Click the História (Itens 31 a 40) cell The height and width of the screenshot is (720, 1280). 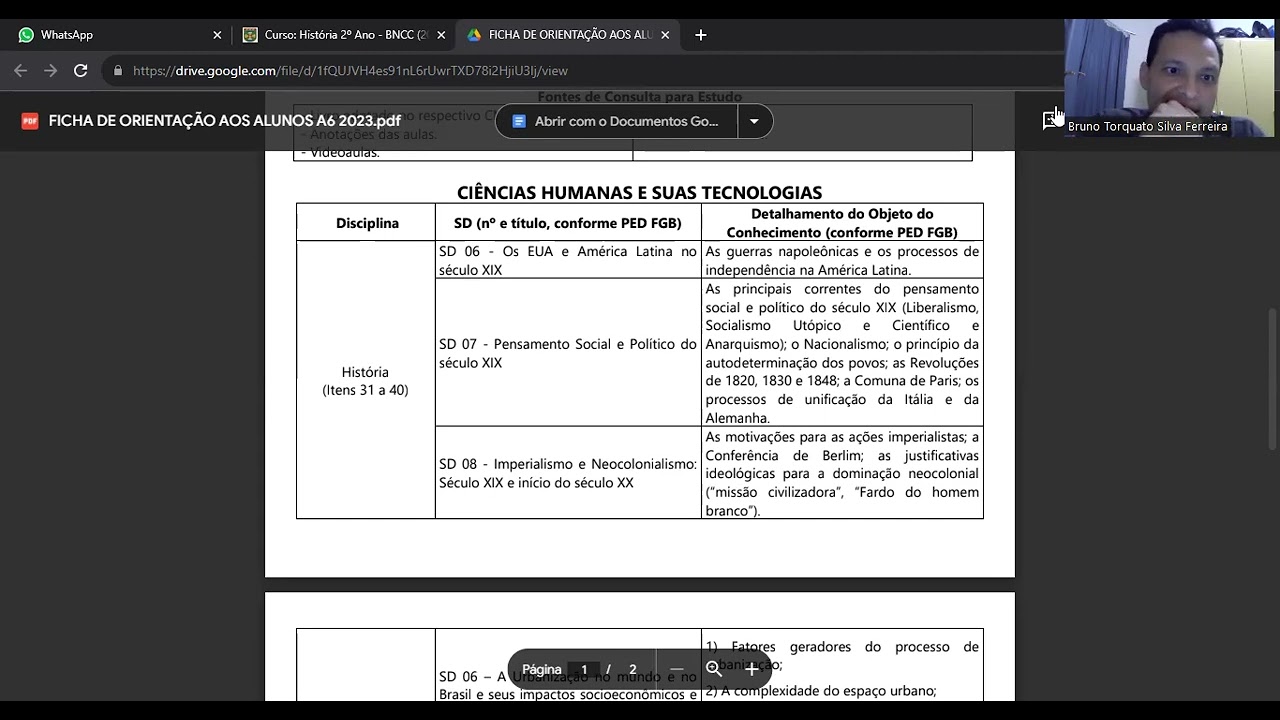coord(366,380)
